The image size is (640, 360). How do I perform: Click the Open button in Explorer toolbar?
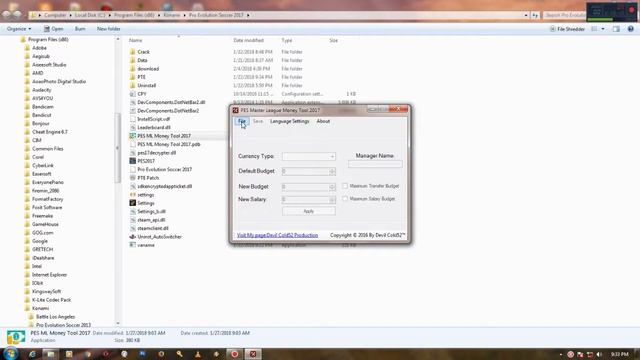pyautogui.click(x=53, y=29)
